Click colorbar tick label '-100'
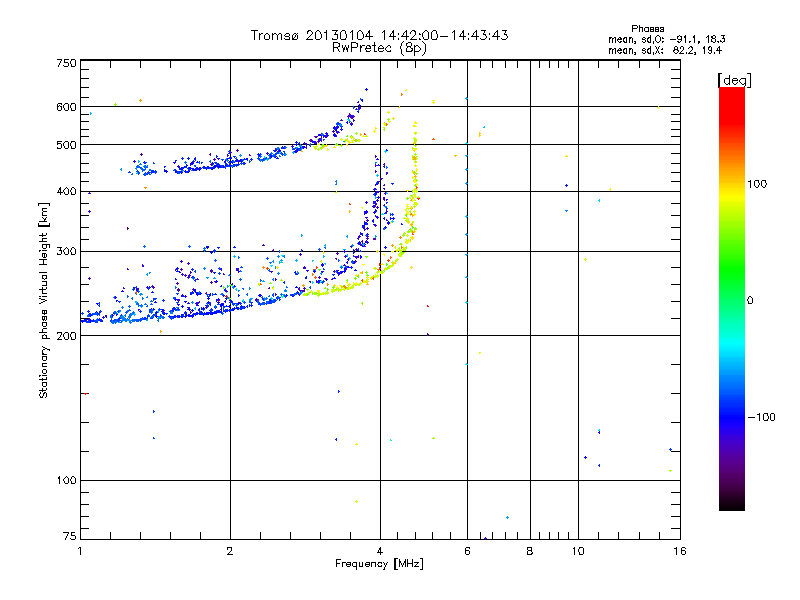The image size is (800, 600). tap(761, 417)
